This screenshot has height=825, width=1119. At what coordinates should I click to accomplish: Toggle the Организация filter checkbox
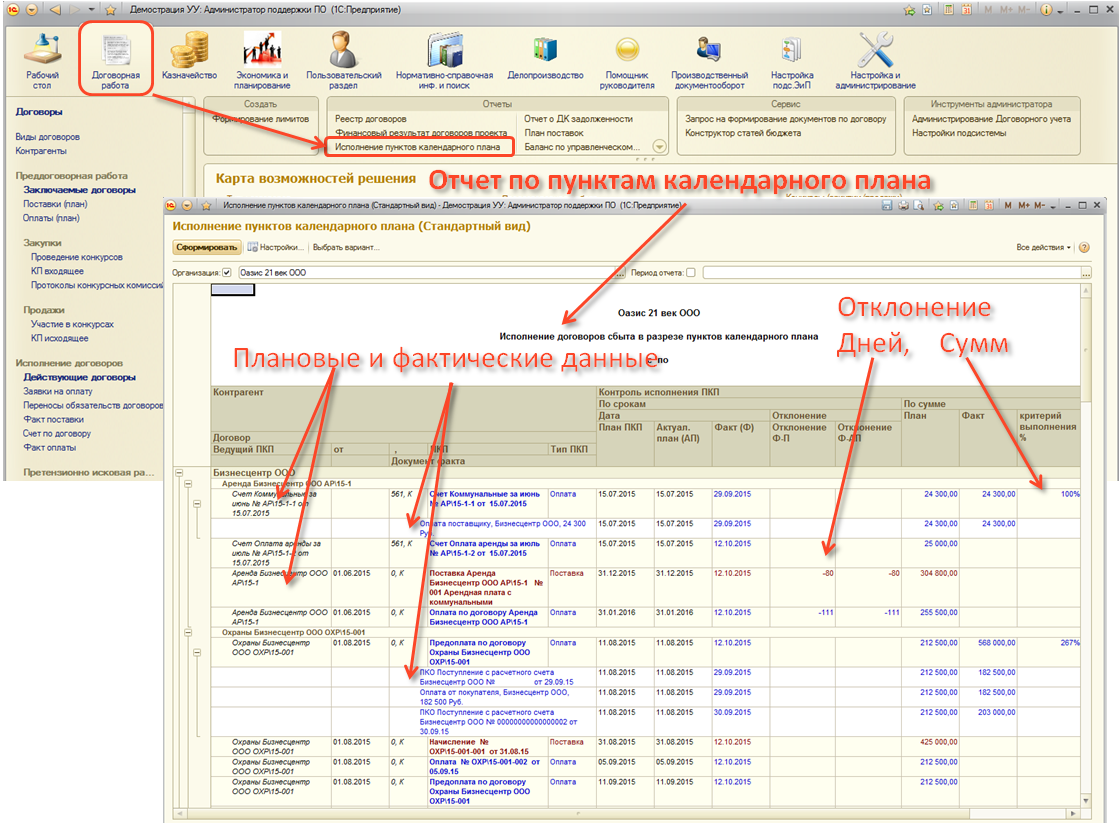(x=227, y=272)
